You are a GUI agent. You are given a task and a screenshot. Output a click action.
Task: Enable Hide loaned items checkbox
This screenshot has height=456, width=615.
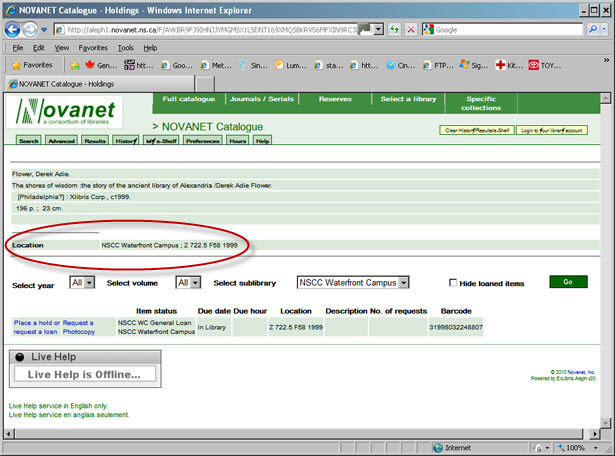[454, 283]
